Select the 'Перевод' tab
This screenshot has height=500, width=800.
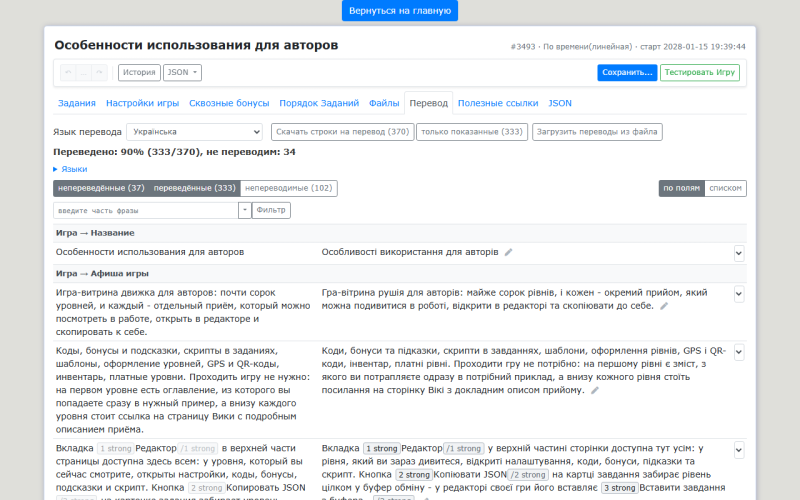coord(429,103)
